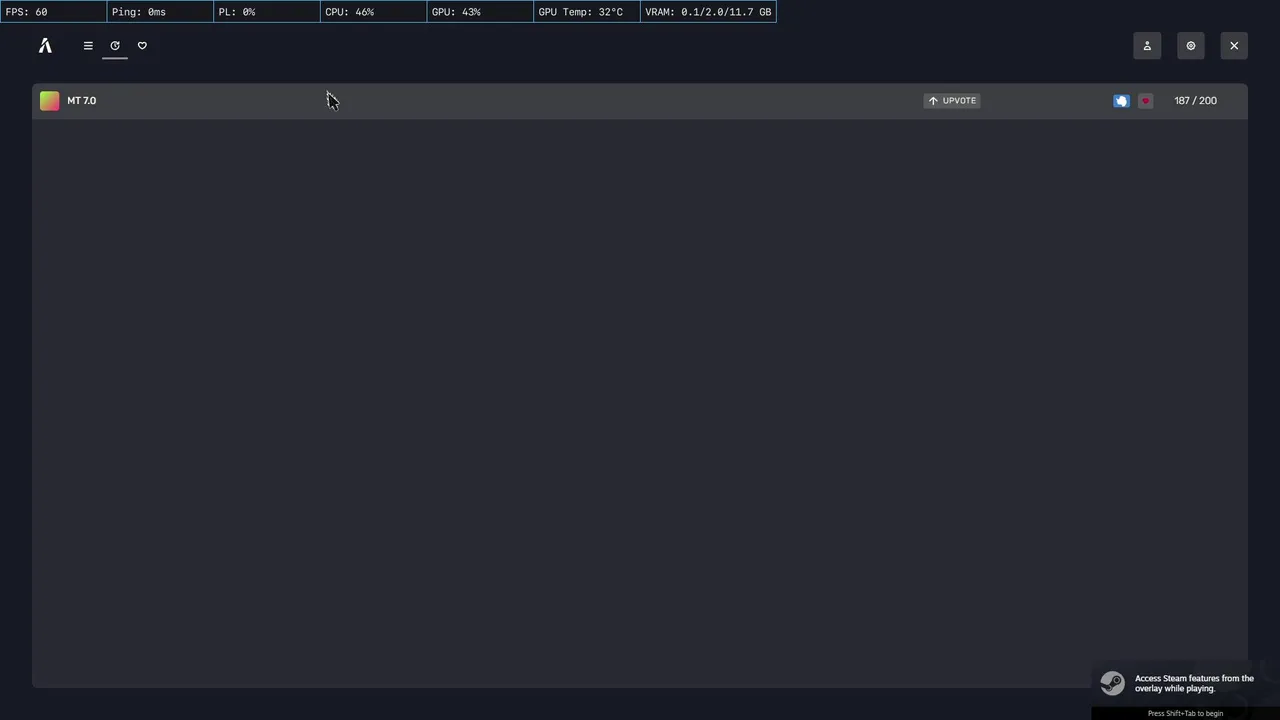Click the VRAM usage readout
The width and height of the screenshot is (1280, 720).
click(708, 12)
